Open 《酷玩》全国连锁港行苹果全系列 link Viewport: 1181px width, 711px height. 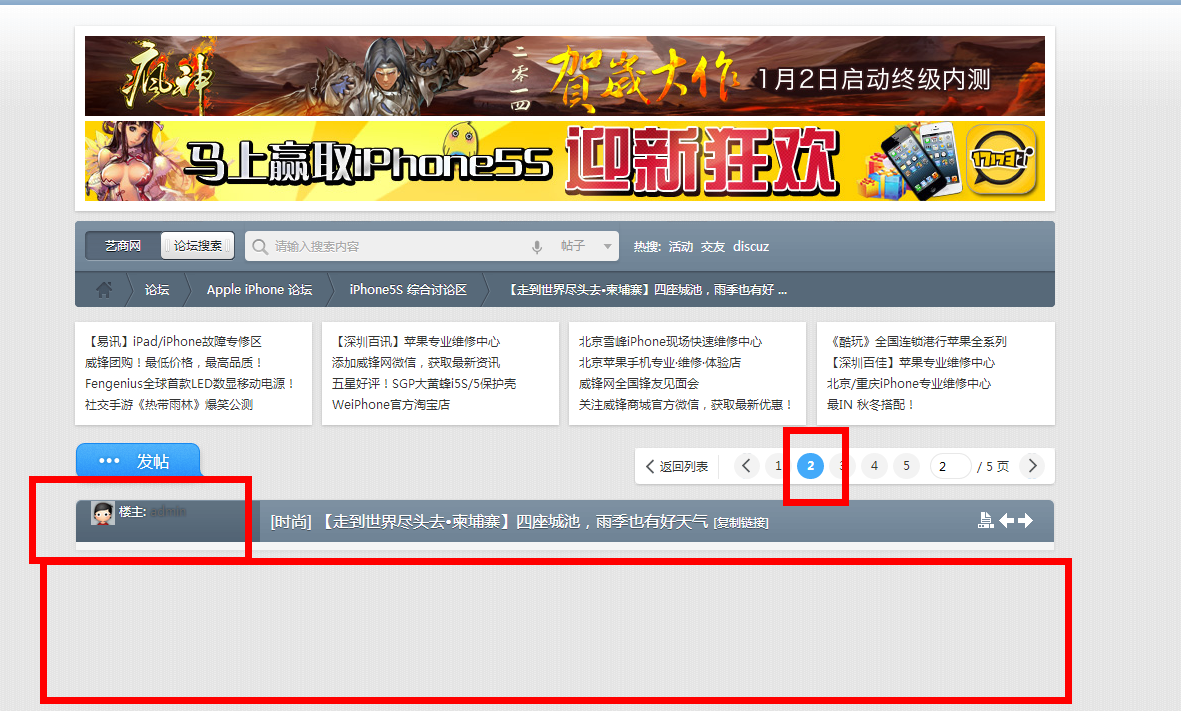point(917,341)
